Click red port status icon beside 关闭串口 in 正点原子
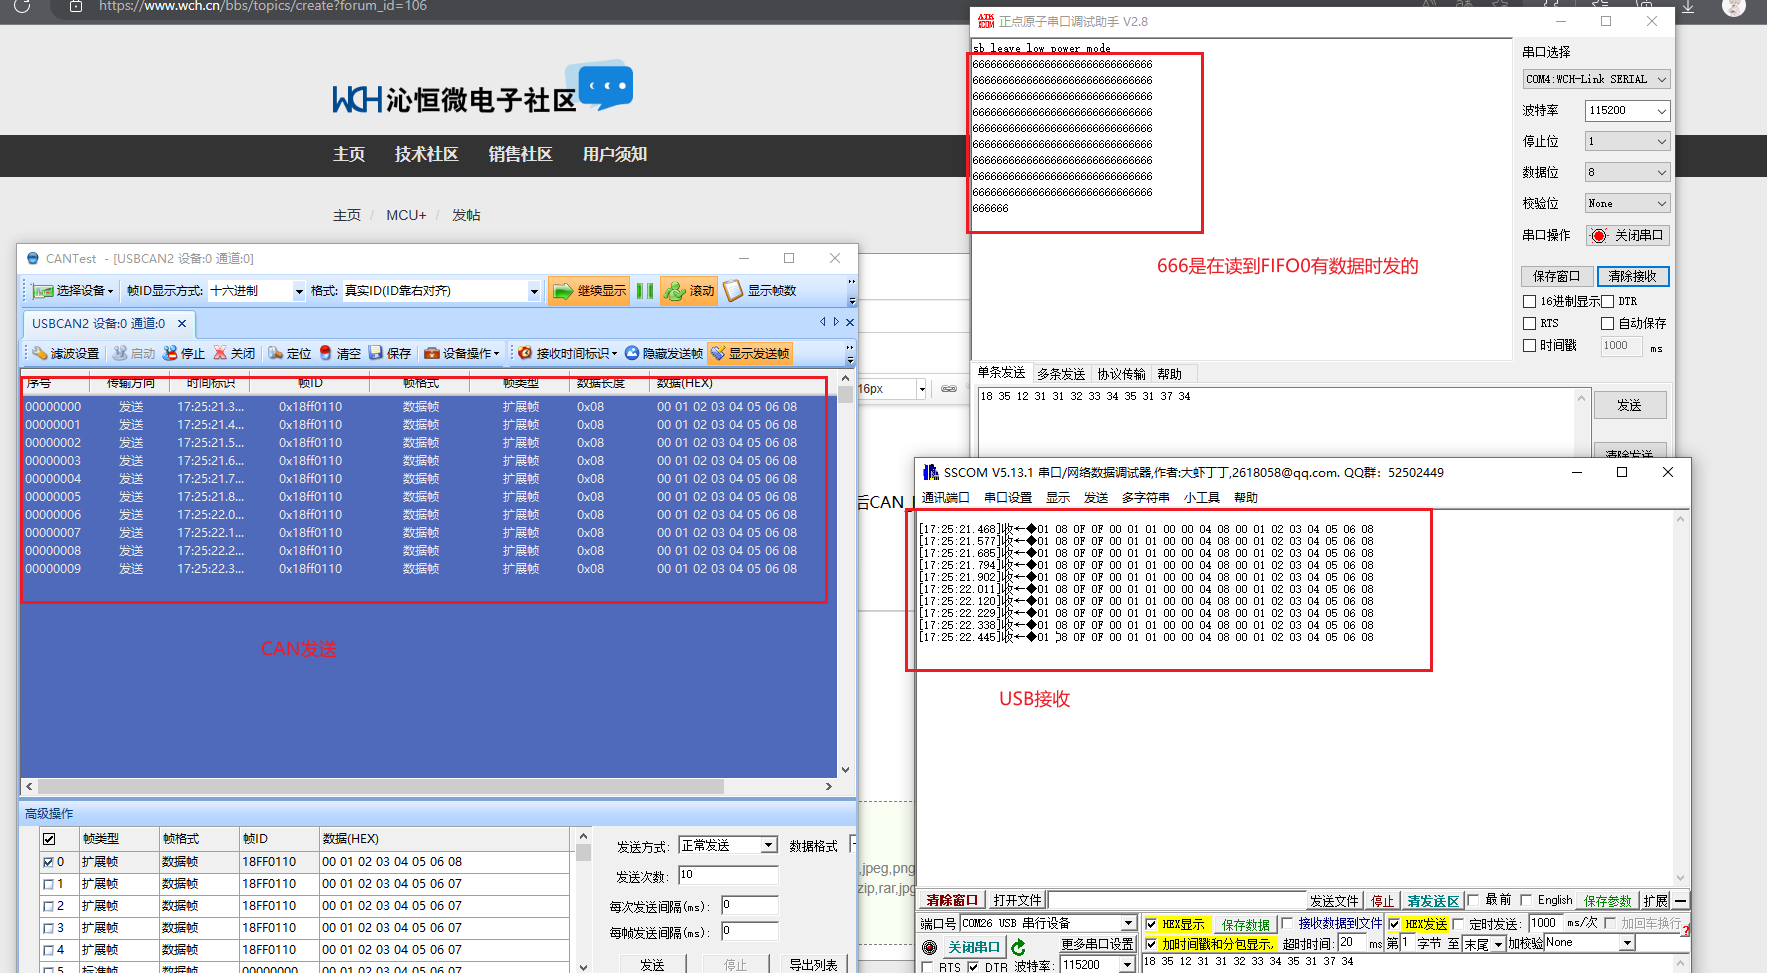Image resolution: width=1767 pixels, height=973 pixels. click(1598, 236)
